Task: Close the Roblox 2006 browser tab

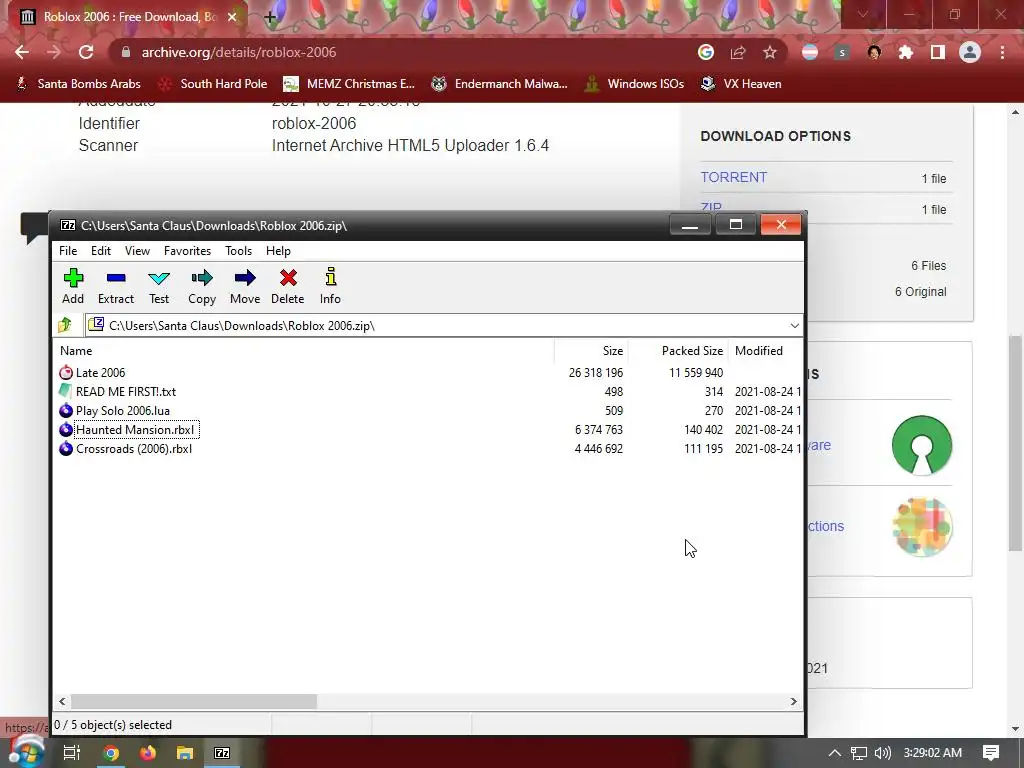Action: click(232, 17)
